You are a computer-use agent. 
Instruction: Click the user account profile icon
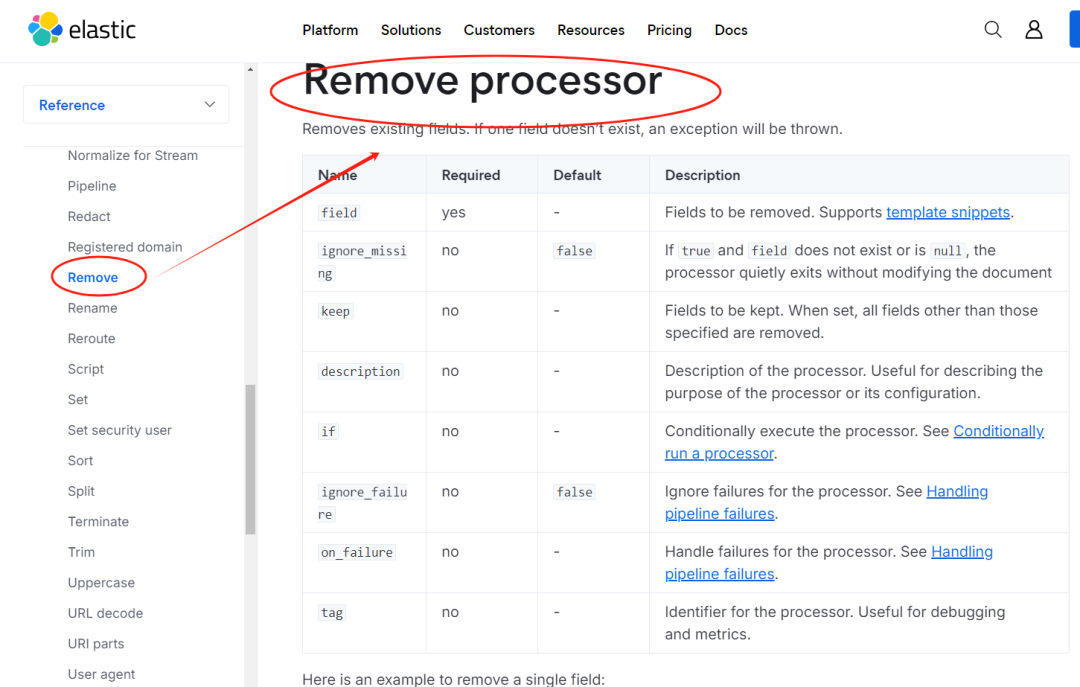click(x=1034, y=30)
